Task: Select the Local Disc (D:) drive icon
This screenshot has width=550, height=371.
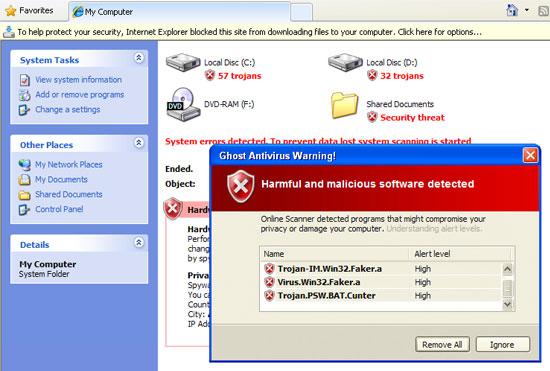Action: pos(345,62)
